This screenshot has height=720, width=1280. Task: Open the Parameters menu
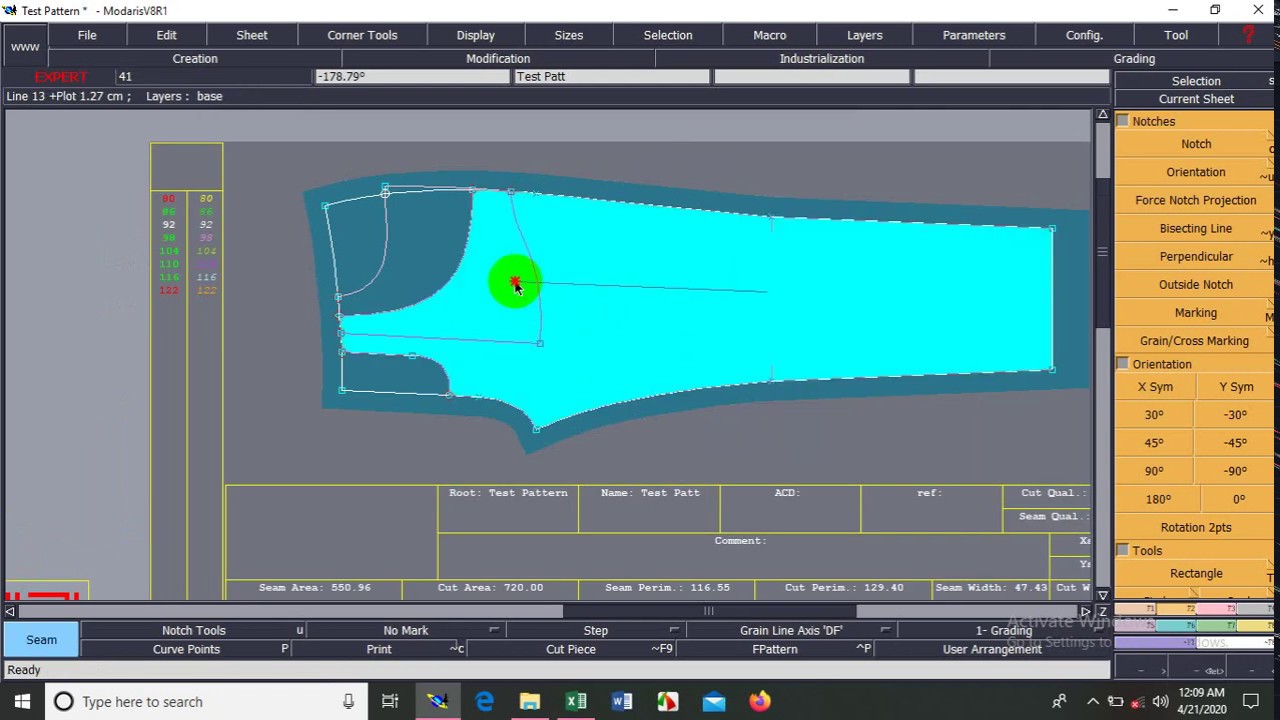click(974, 35)
